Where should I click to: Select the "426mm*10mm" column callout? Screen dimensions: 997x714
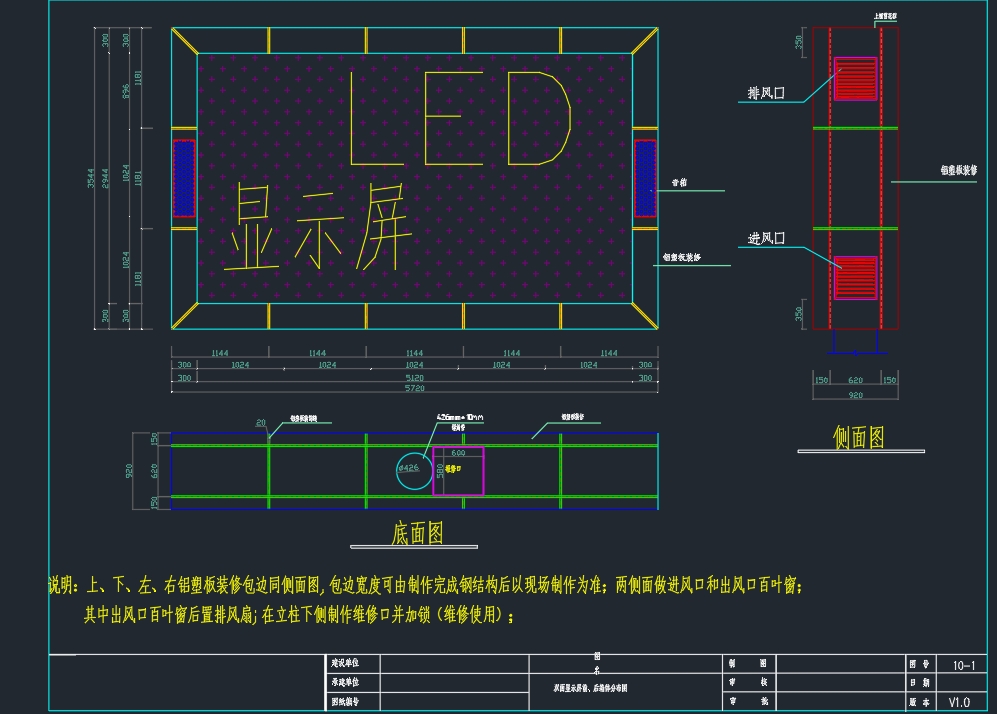[460, 418]
